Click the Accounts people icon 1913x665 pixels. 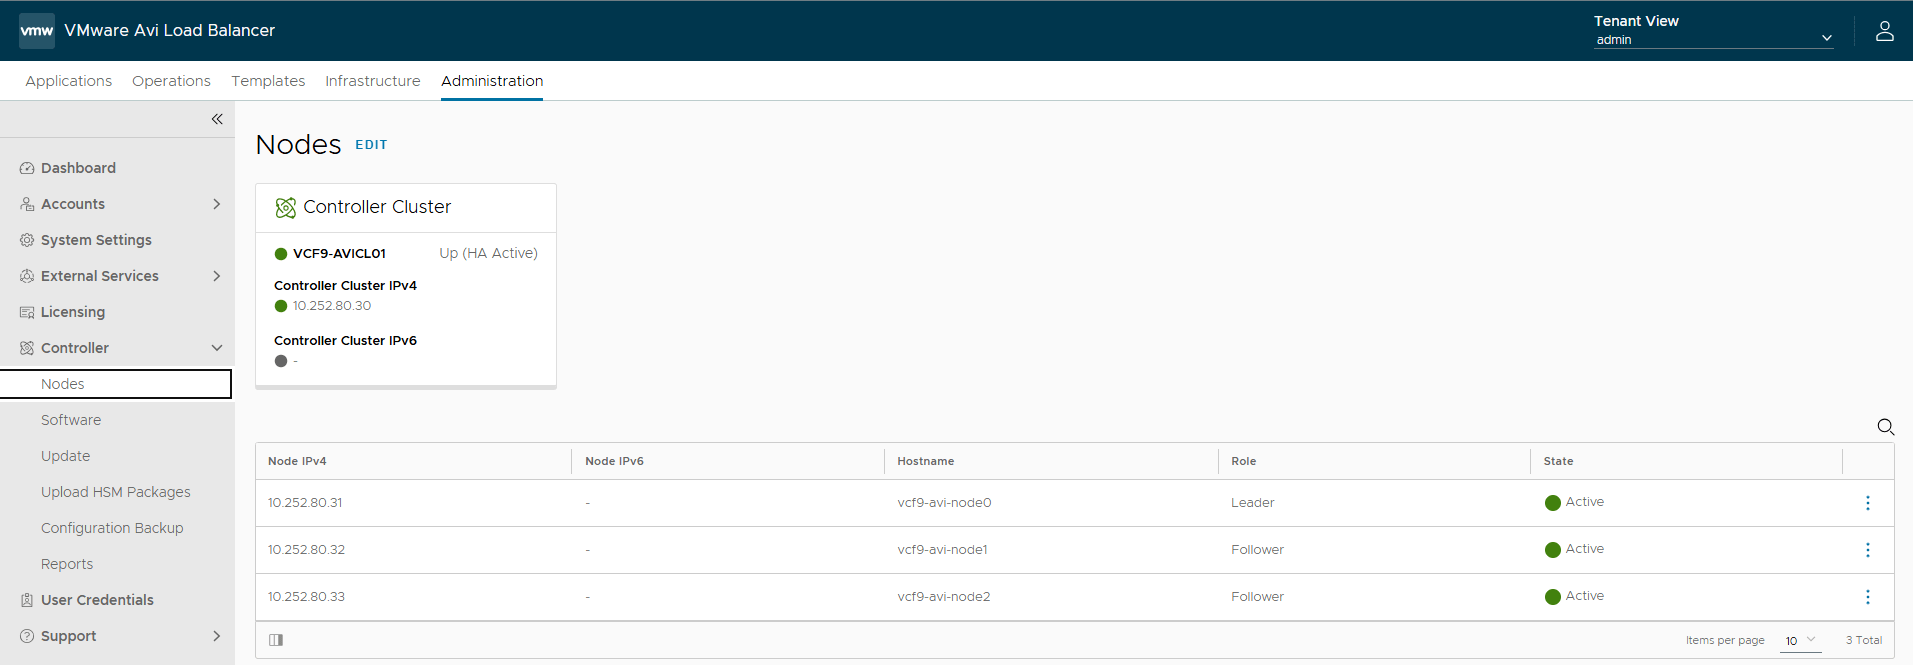(x=27, y=204)
